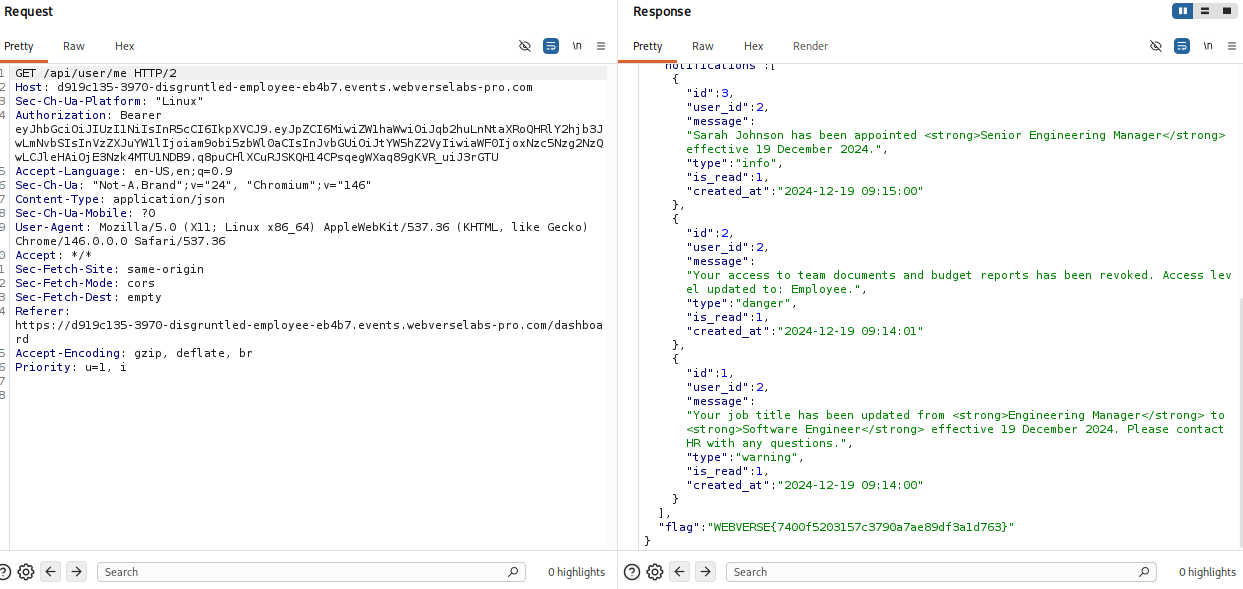The width and height of the screenshot is (1243, 589).
Task: Click the 'GET /api/user/me HTTP/2' request line
Action: click(x=95, y=74)
